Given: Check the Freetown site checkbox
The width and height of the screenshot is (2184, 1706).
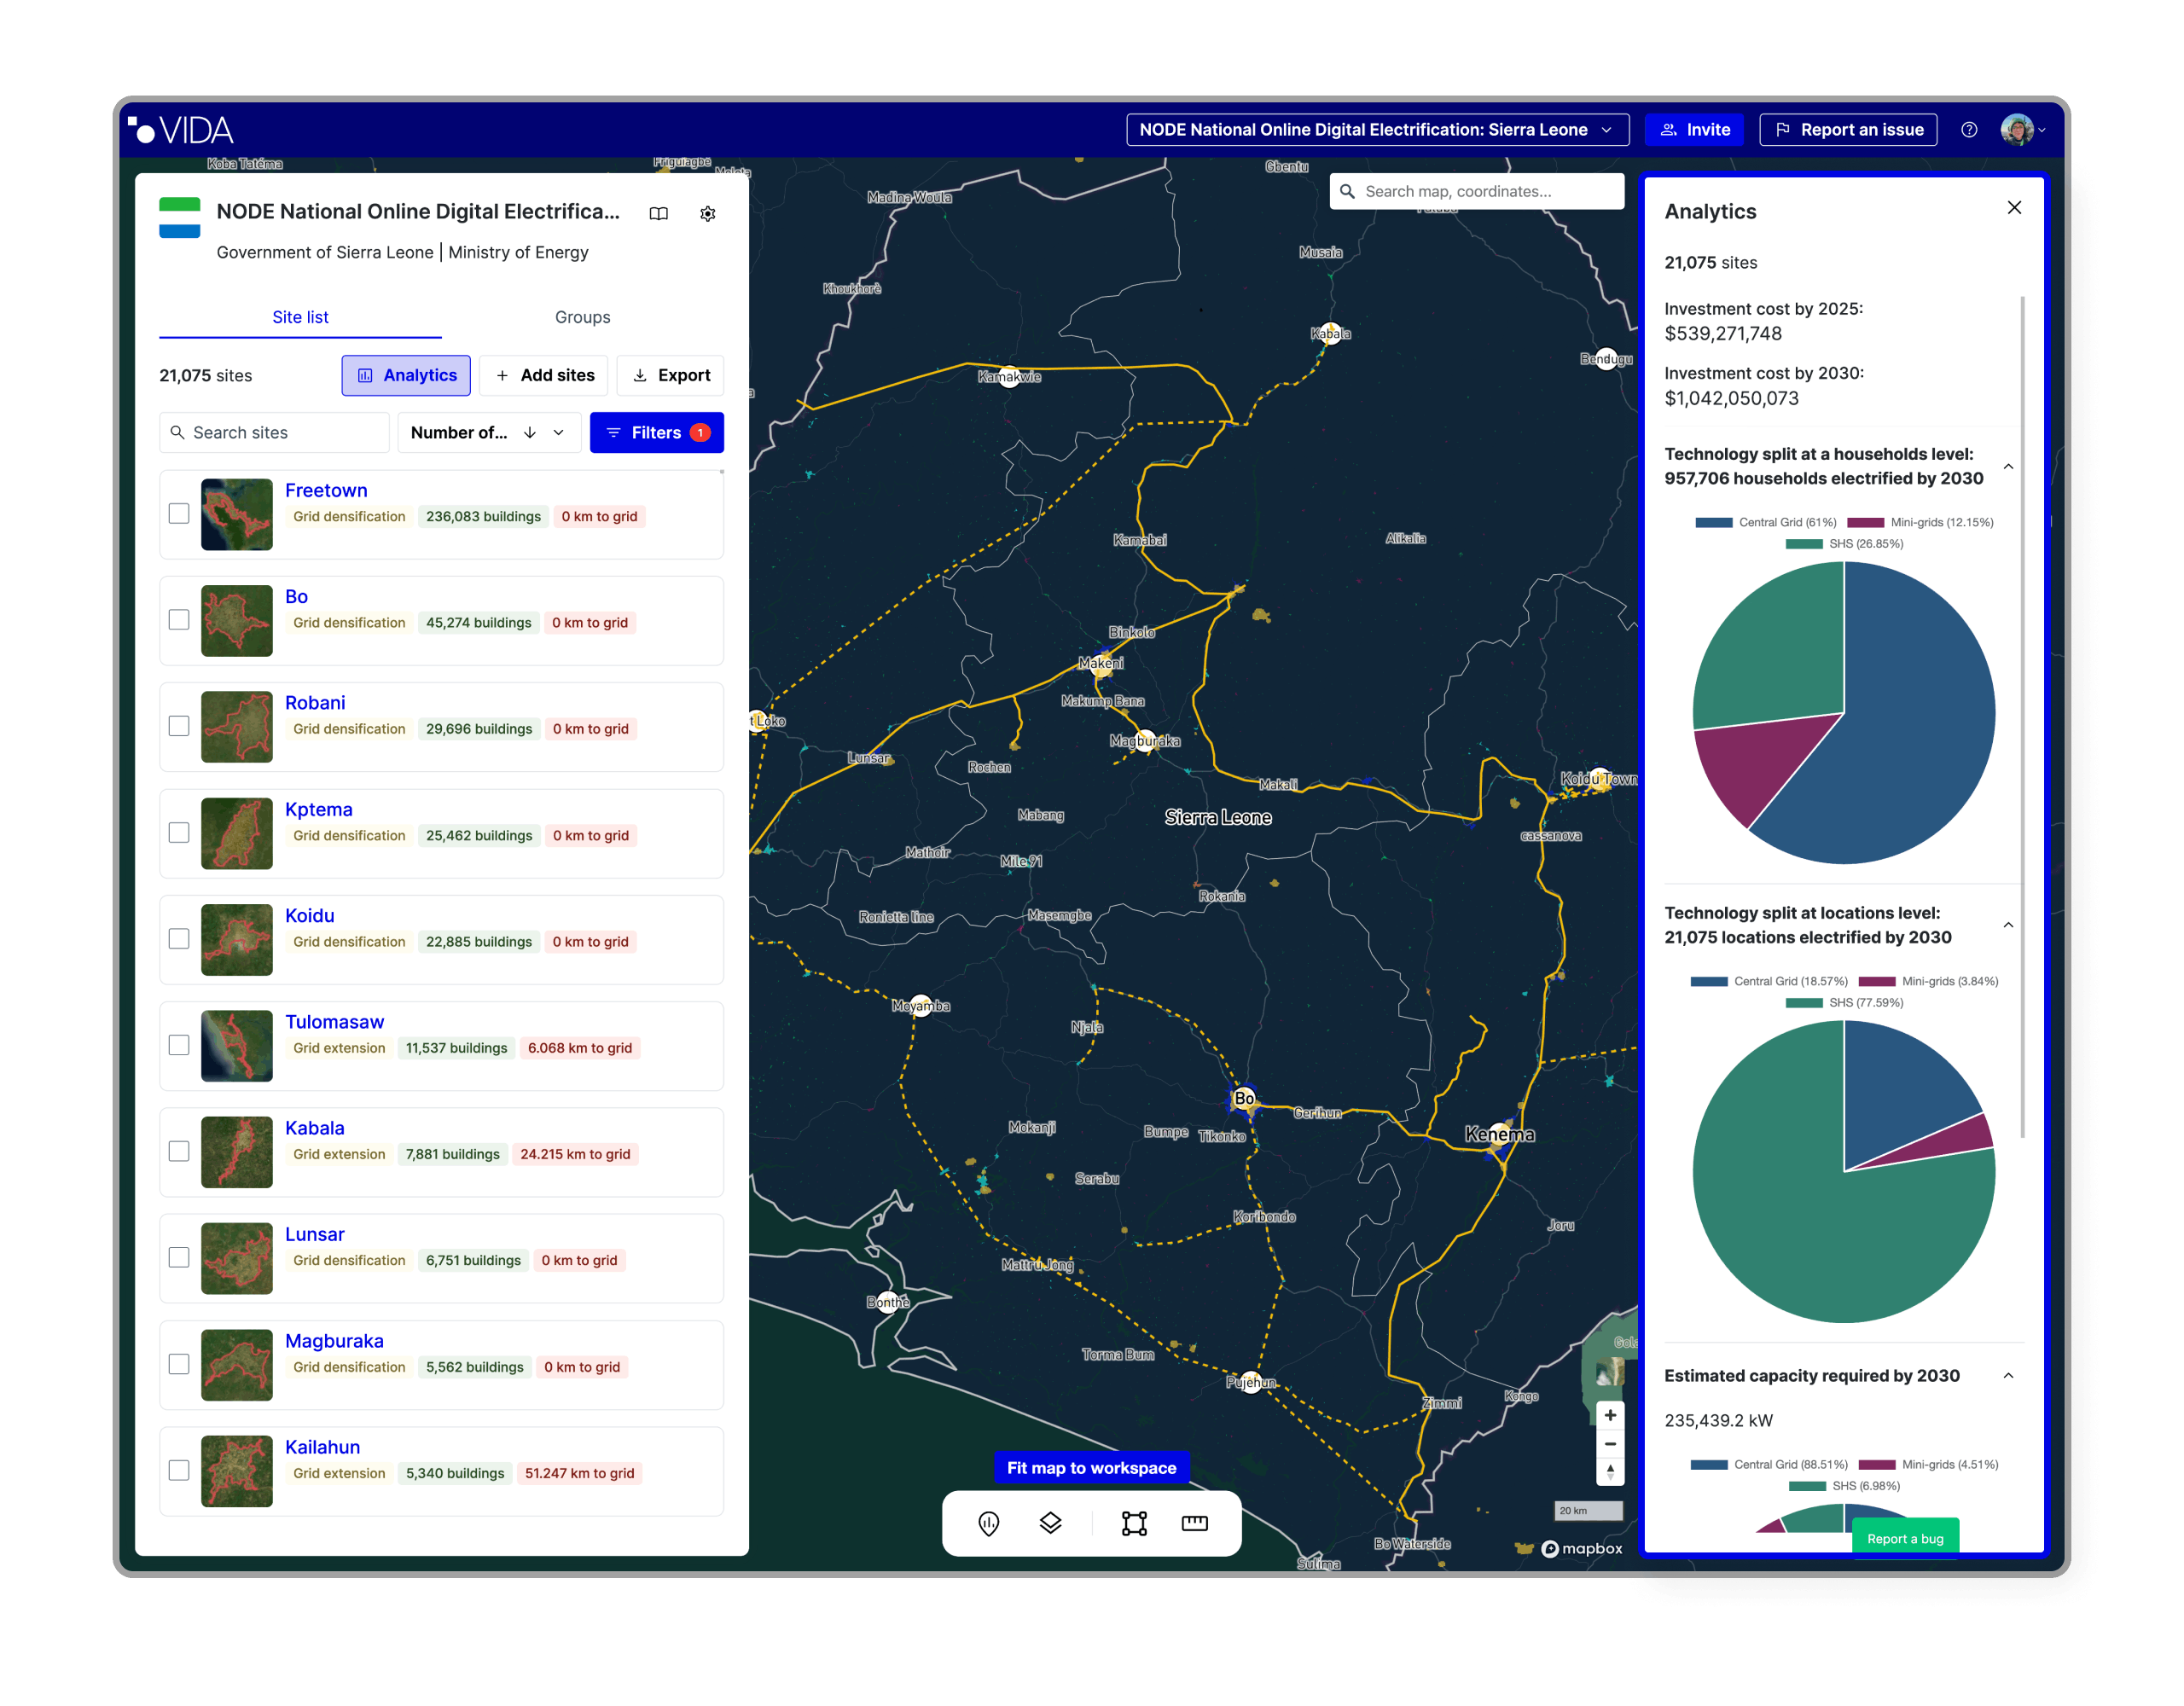Looking at the screenshot, I should point(179,514).
